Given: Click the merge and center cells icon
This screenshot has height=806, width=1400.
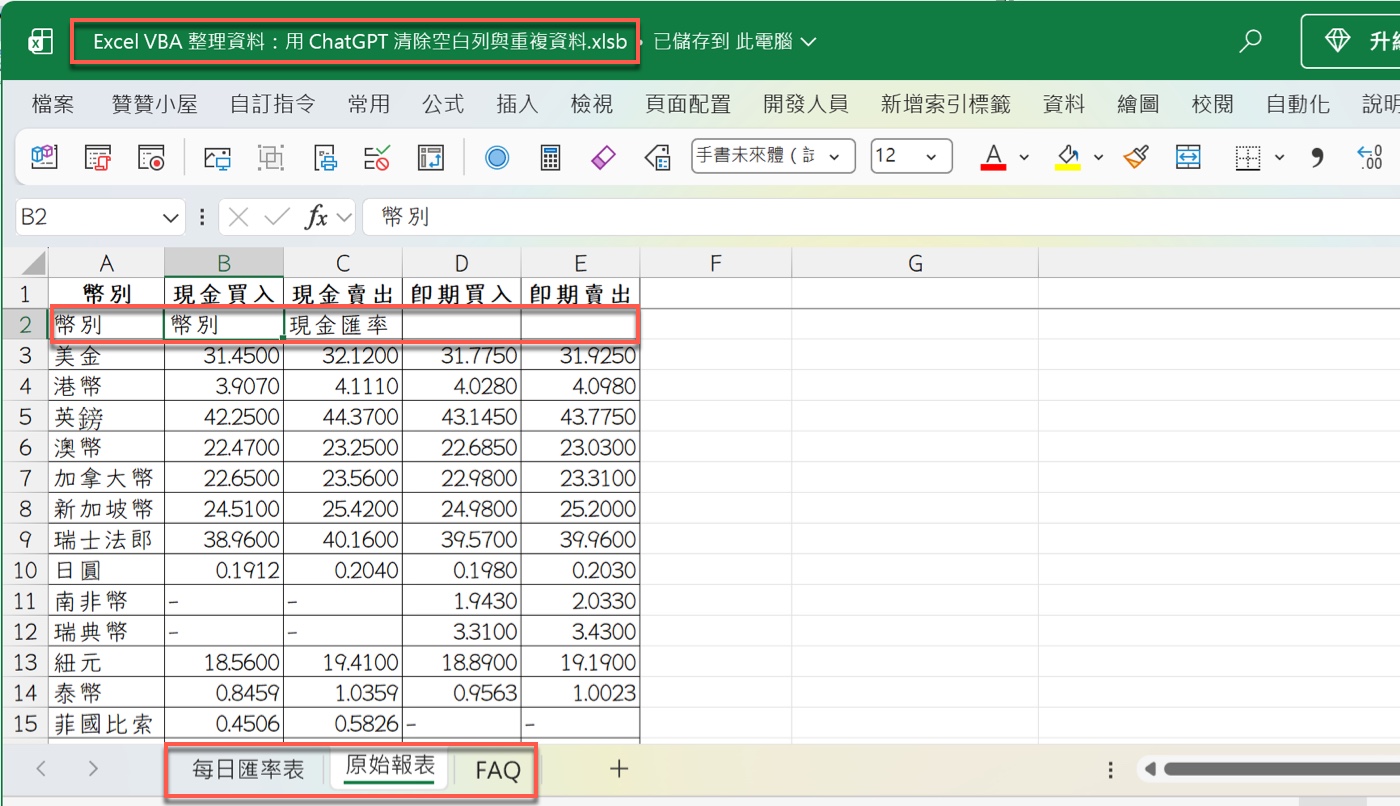Looking at the screenshot, I should point(1188,157).
